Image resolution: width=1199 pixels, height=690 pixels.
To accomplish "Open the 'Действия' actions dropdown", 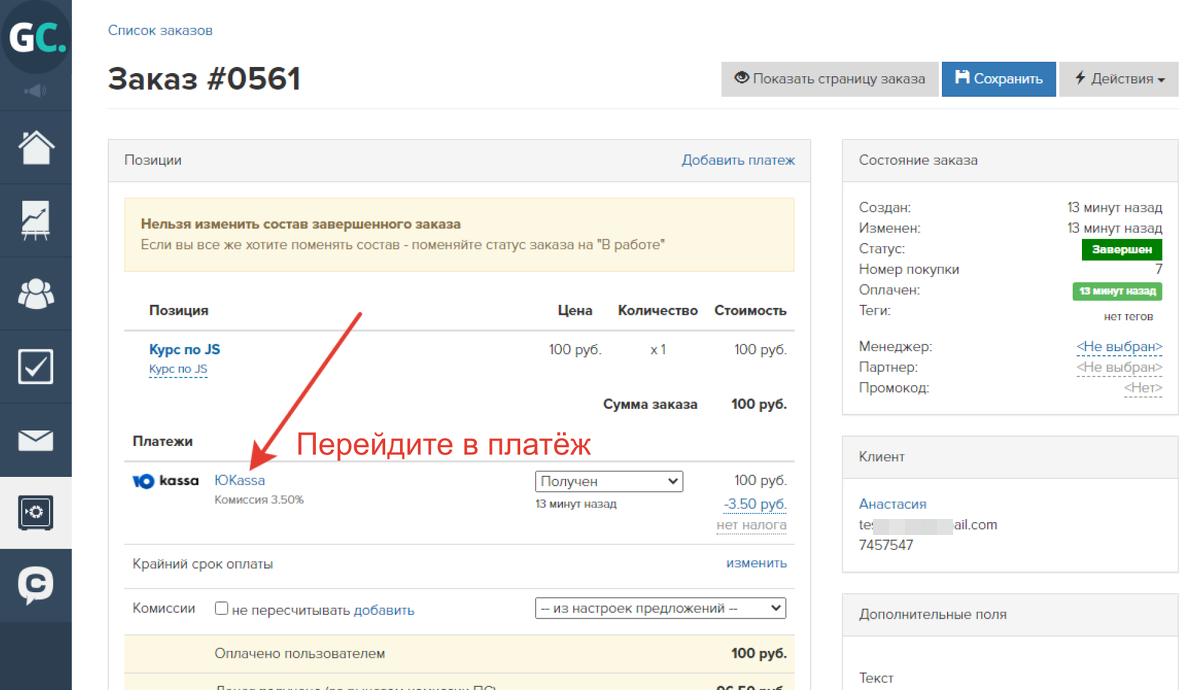I will pos(1119,79).
